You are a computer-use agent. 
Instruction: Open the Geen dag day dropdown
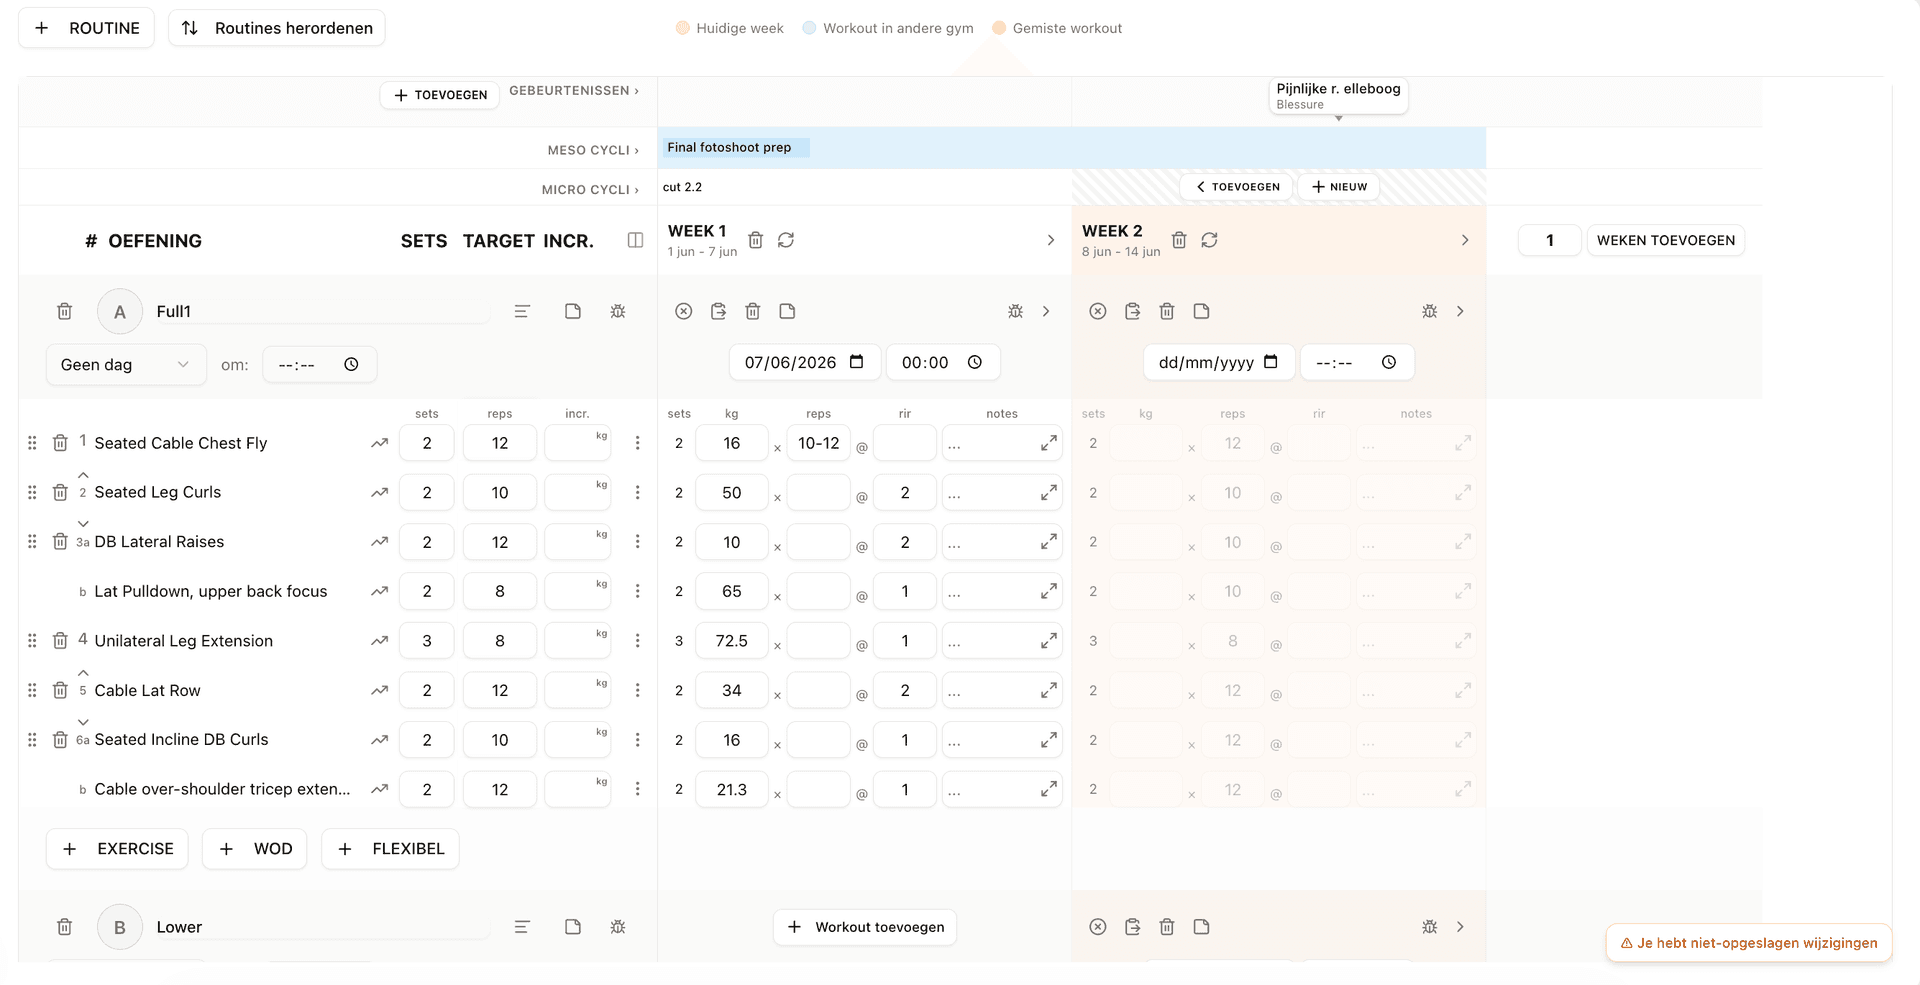click(x=126, y=364)
